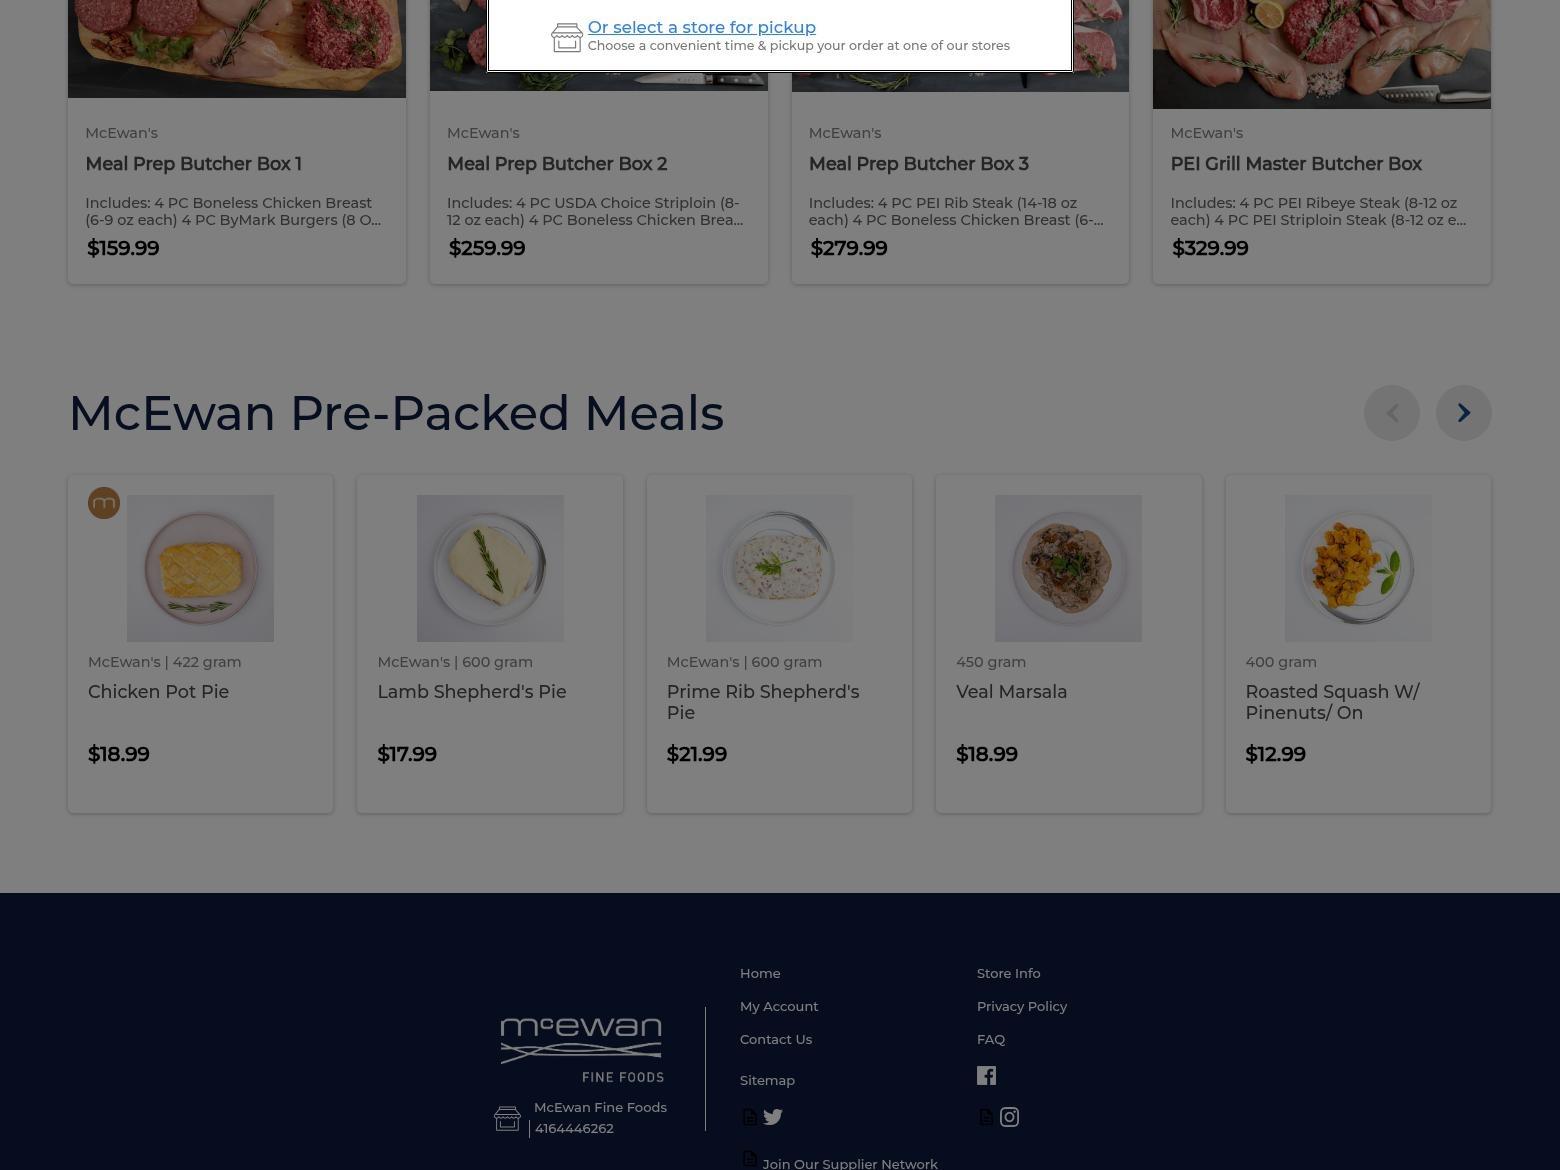1560x1170 pixels.
Task: Open the PEI Grill Master Butcher Box card
Action: click(1322, 142)
